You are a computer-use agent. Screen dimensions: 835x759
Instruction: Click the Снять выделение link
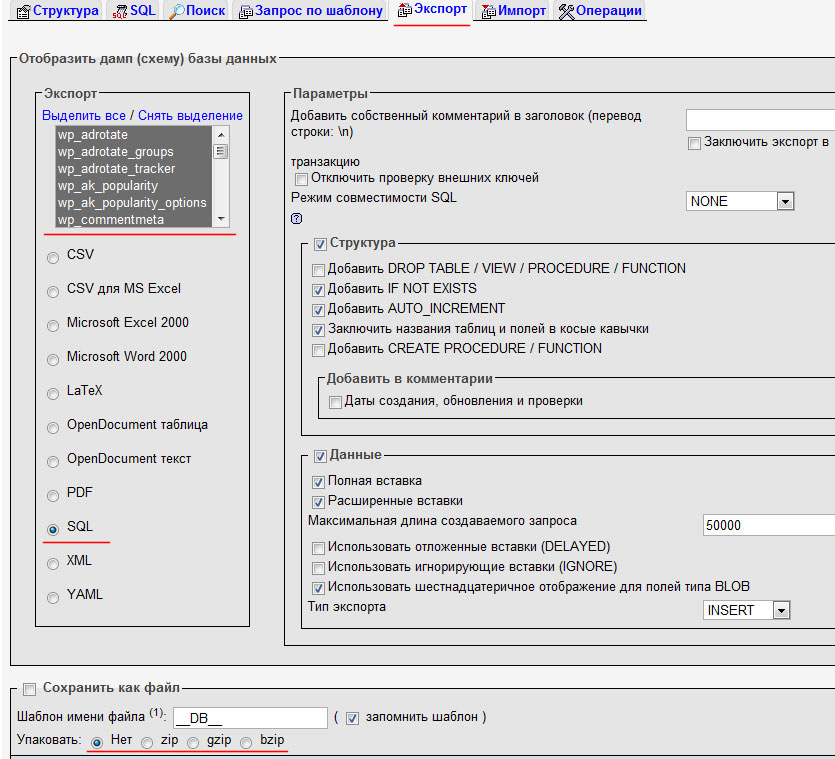click(x=190, y=116)
